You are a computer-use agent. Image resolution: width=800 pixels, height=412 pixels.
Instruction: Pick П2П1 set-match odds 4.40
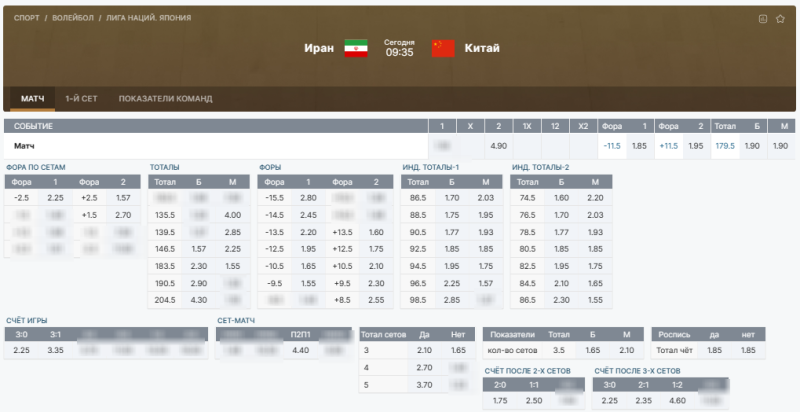[x=300, y=350]
